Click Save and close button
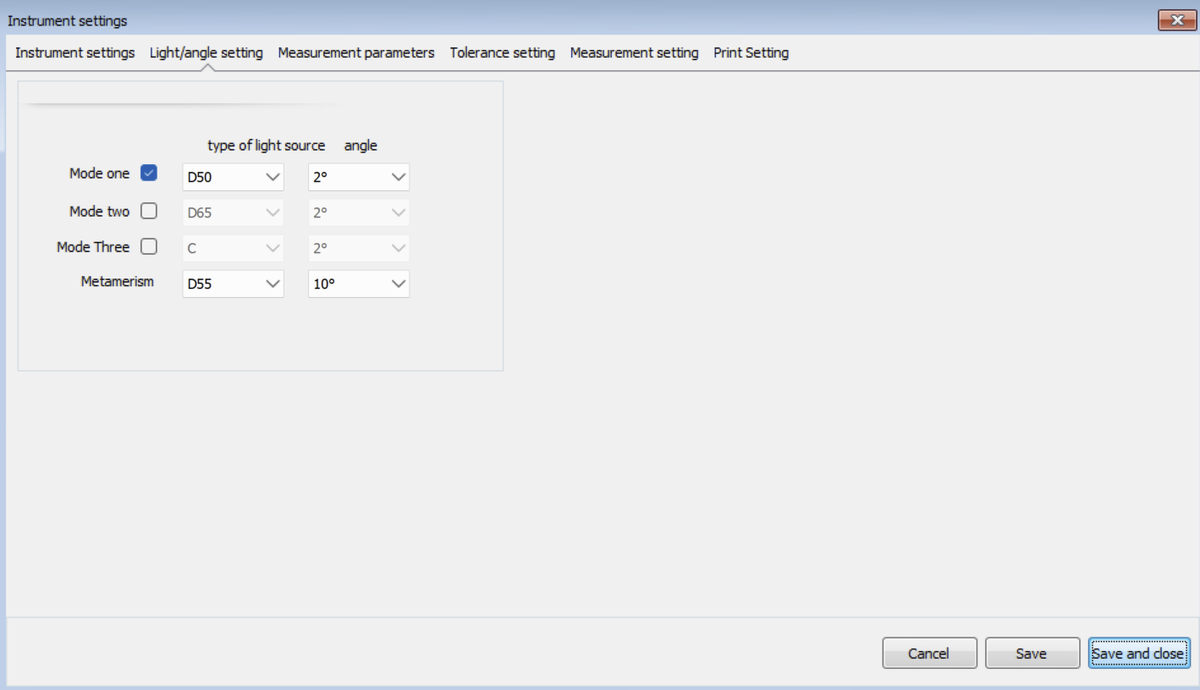The width and height of the screenshot is (1200, 690). [x=1139, y=653]
